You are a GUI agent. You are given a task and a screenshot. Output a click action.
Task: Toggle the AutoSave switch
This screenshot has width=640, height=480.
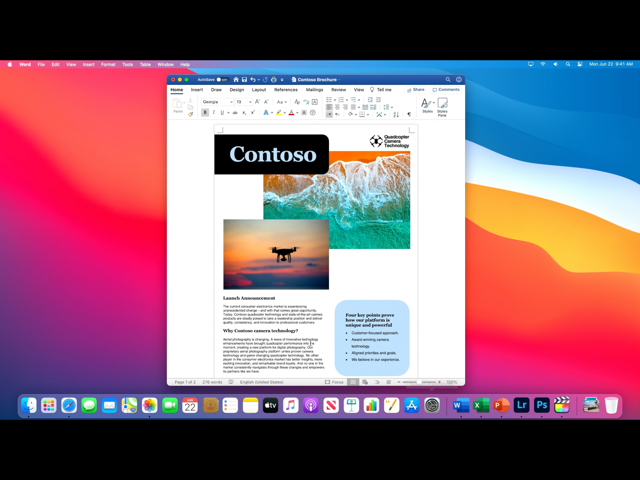[222, 80]
